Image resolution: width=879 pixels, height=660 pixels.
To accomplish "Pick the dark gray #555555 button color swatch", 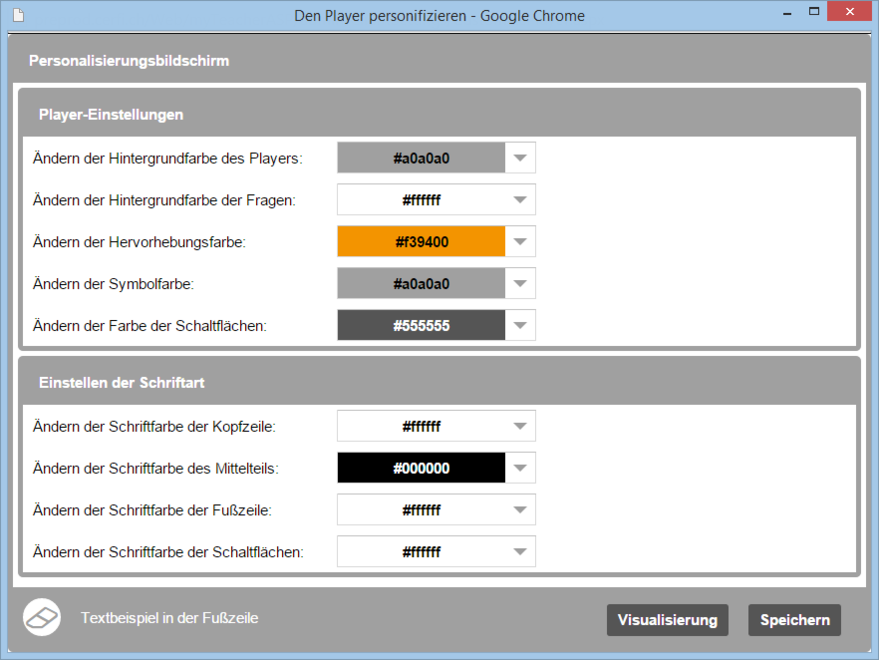I will 421,325.
